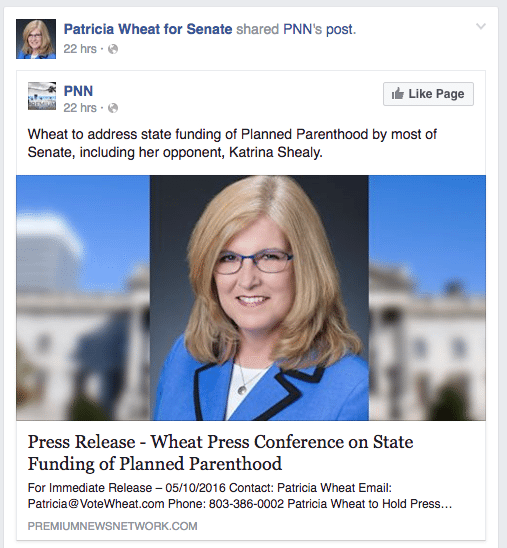Image resolution: width=507 pixels, height=548 pixels.
Task: Like the PNN page
Action: click(428, 94)
